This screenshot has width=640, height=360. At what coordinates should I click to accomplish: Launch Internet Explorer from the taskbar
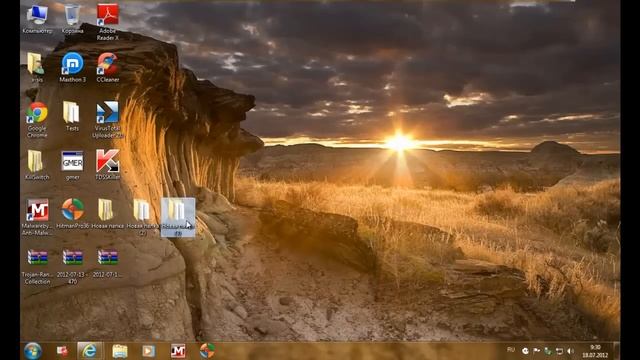pyautogui.click(x=90, y=351)
